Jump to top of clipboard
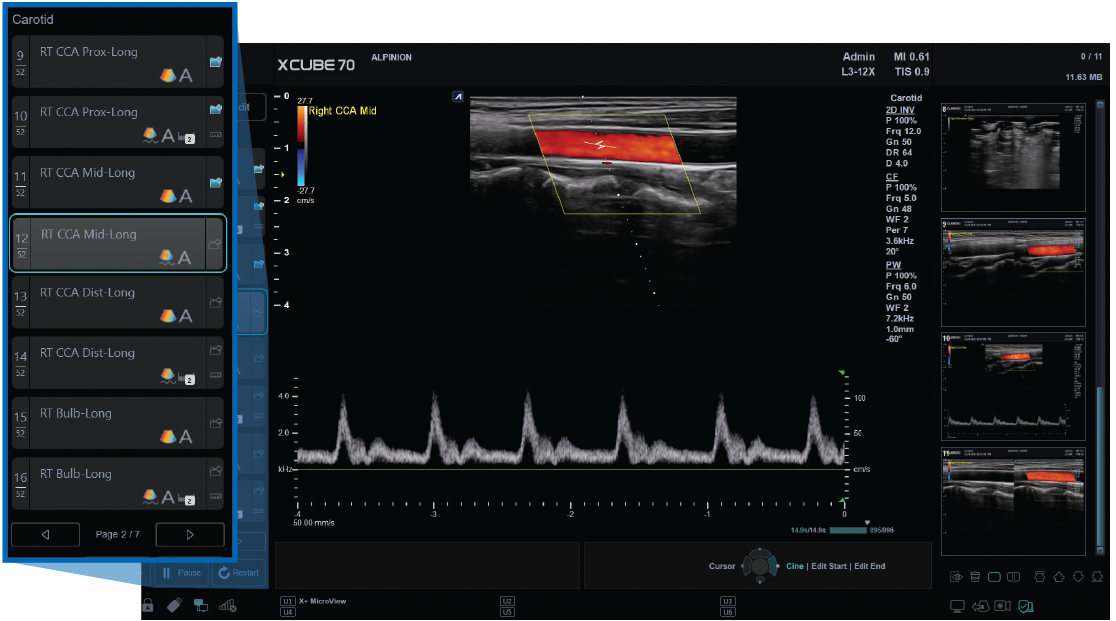 [x=1040, y=577]
